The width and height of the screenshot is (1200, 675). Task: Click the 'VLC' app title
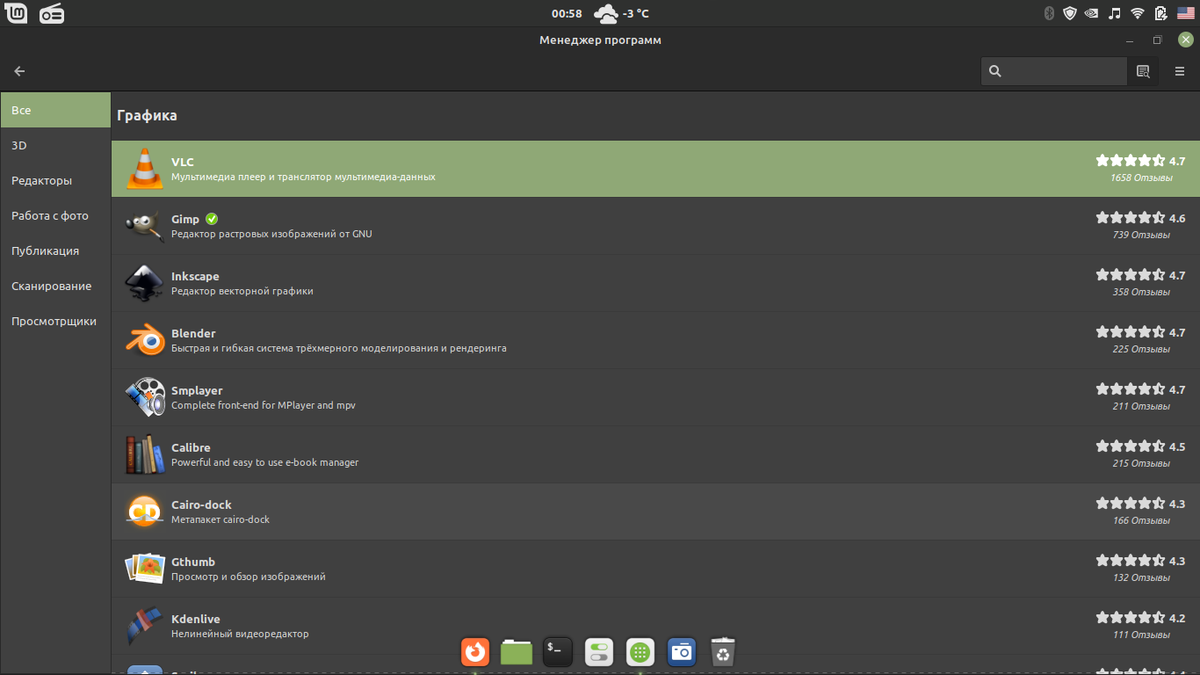[x=182, y=162]
